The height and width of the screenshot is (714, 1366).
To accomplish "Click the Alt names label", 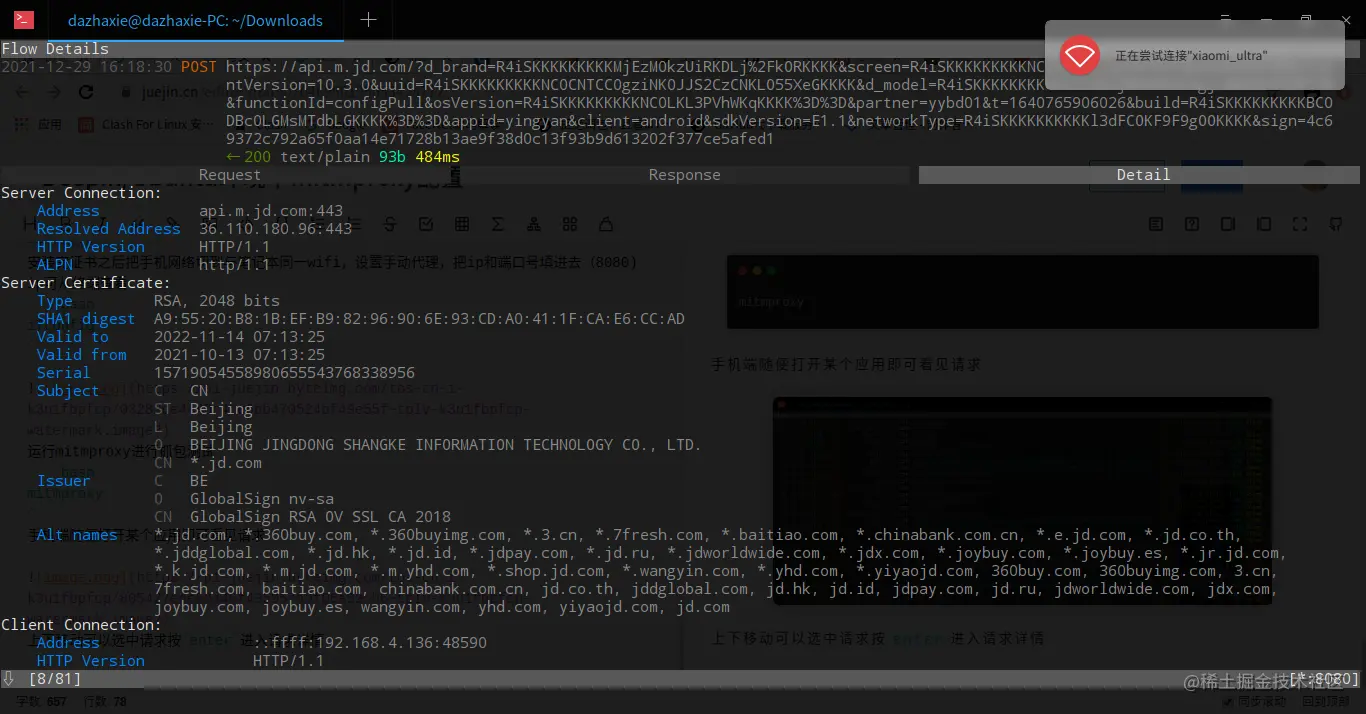I will click(x=77, y=535).
